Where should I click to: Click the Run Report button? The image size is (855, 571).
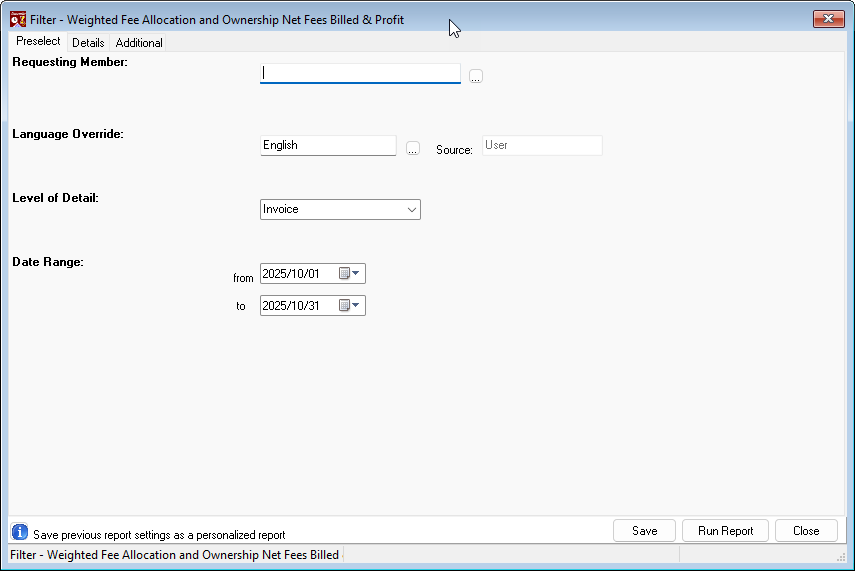(x=725, y=531)
